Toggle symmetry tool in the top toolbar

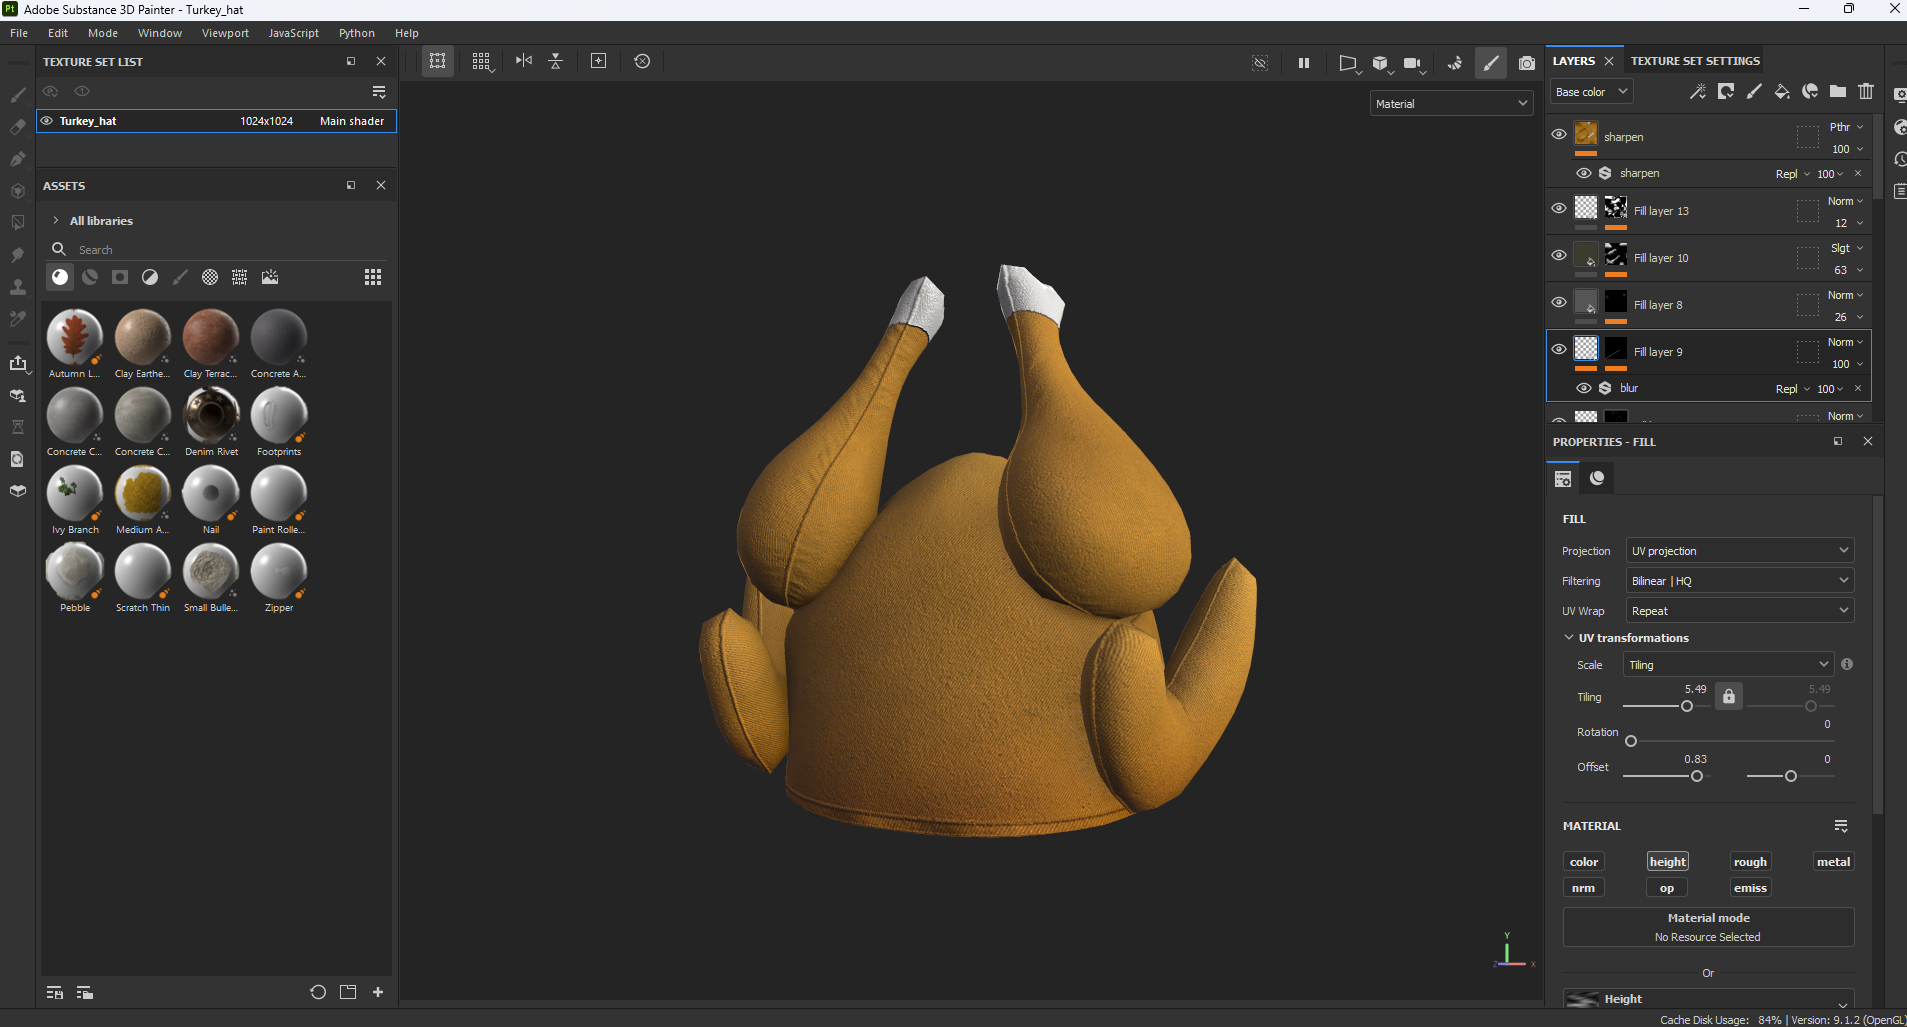(523, 61)
